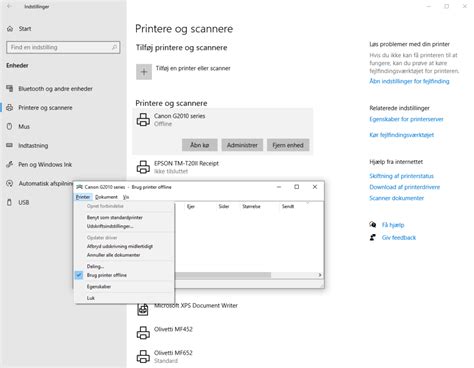This screenshot has width=474, height=368.
Task: Click the Få hjælp link text
Action: 393,225
